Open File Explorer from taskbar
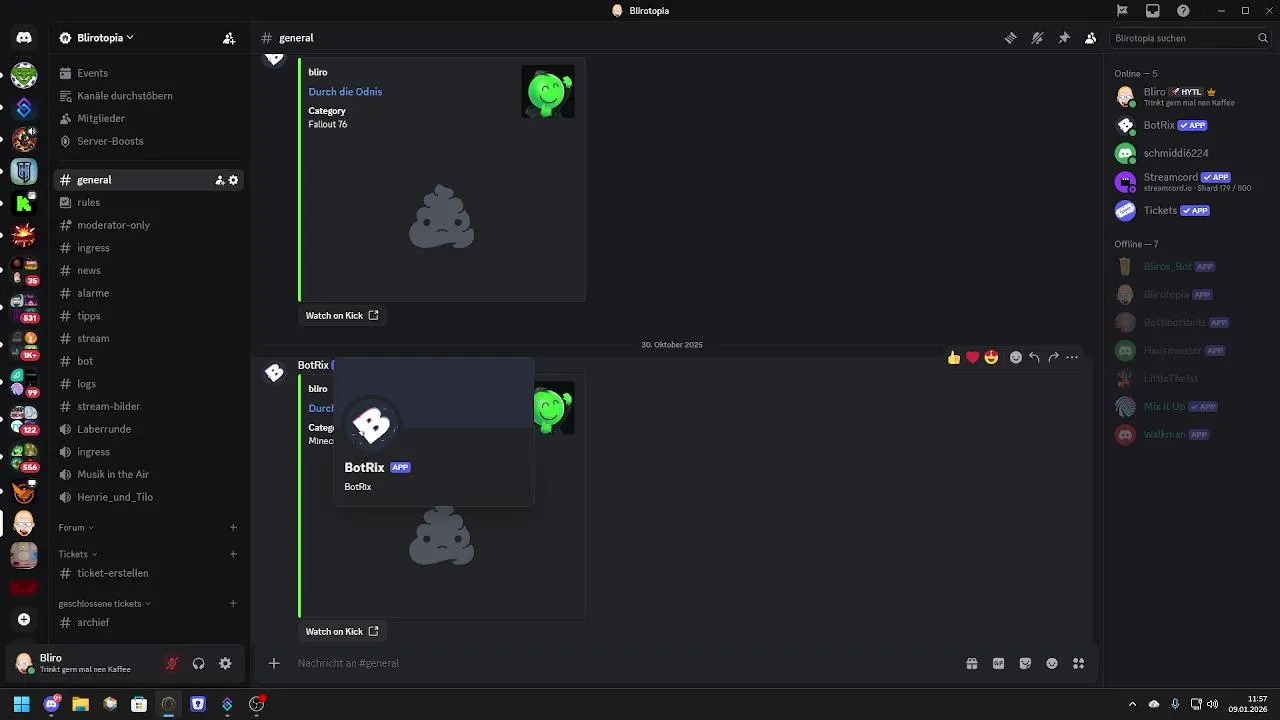The width and height of the screenshot is (1280, 720). coord(80,704)
